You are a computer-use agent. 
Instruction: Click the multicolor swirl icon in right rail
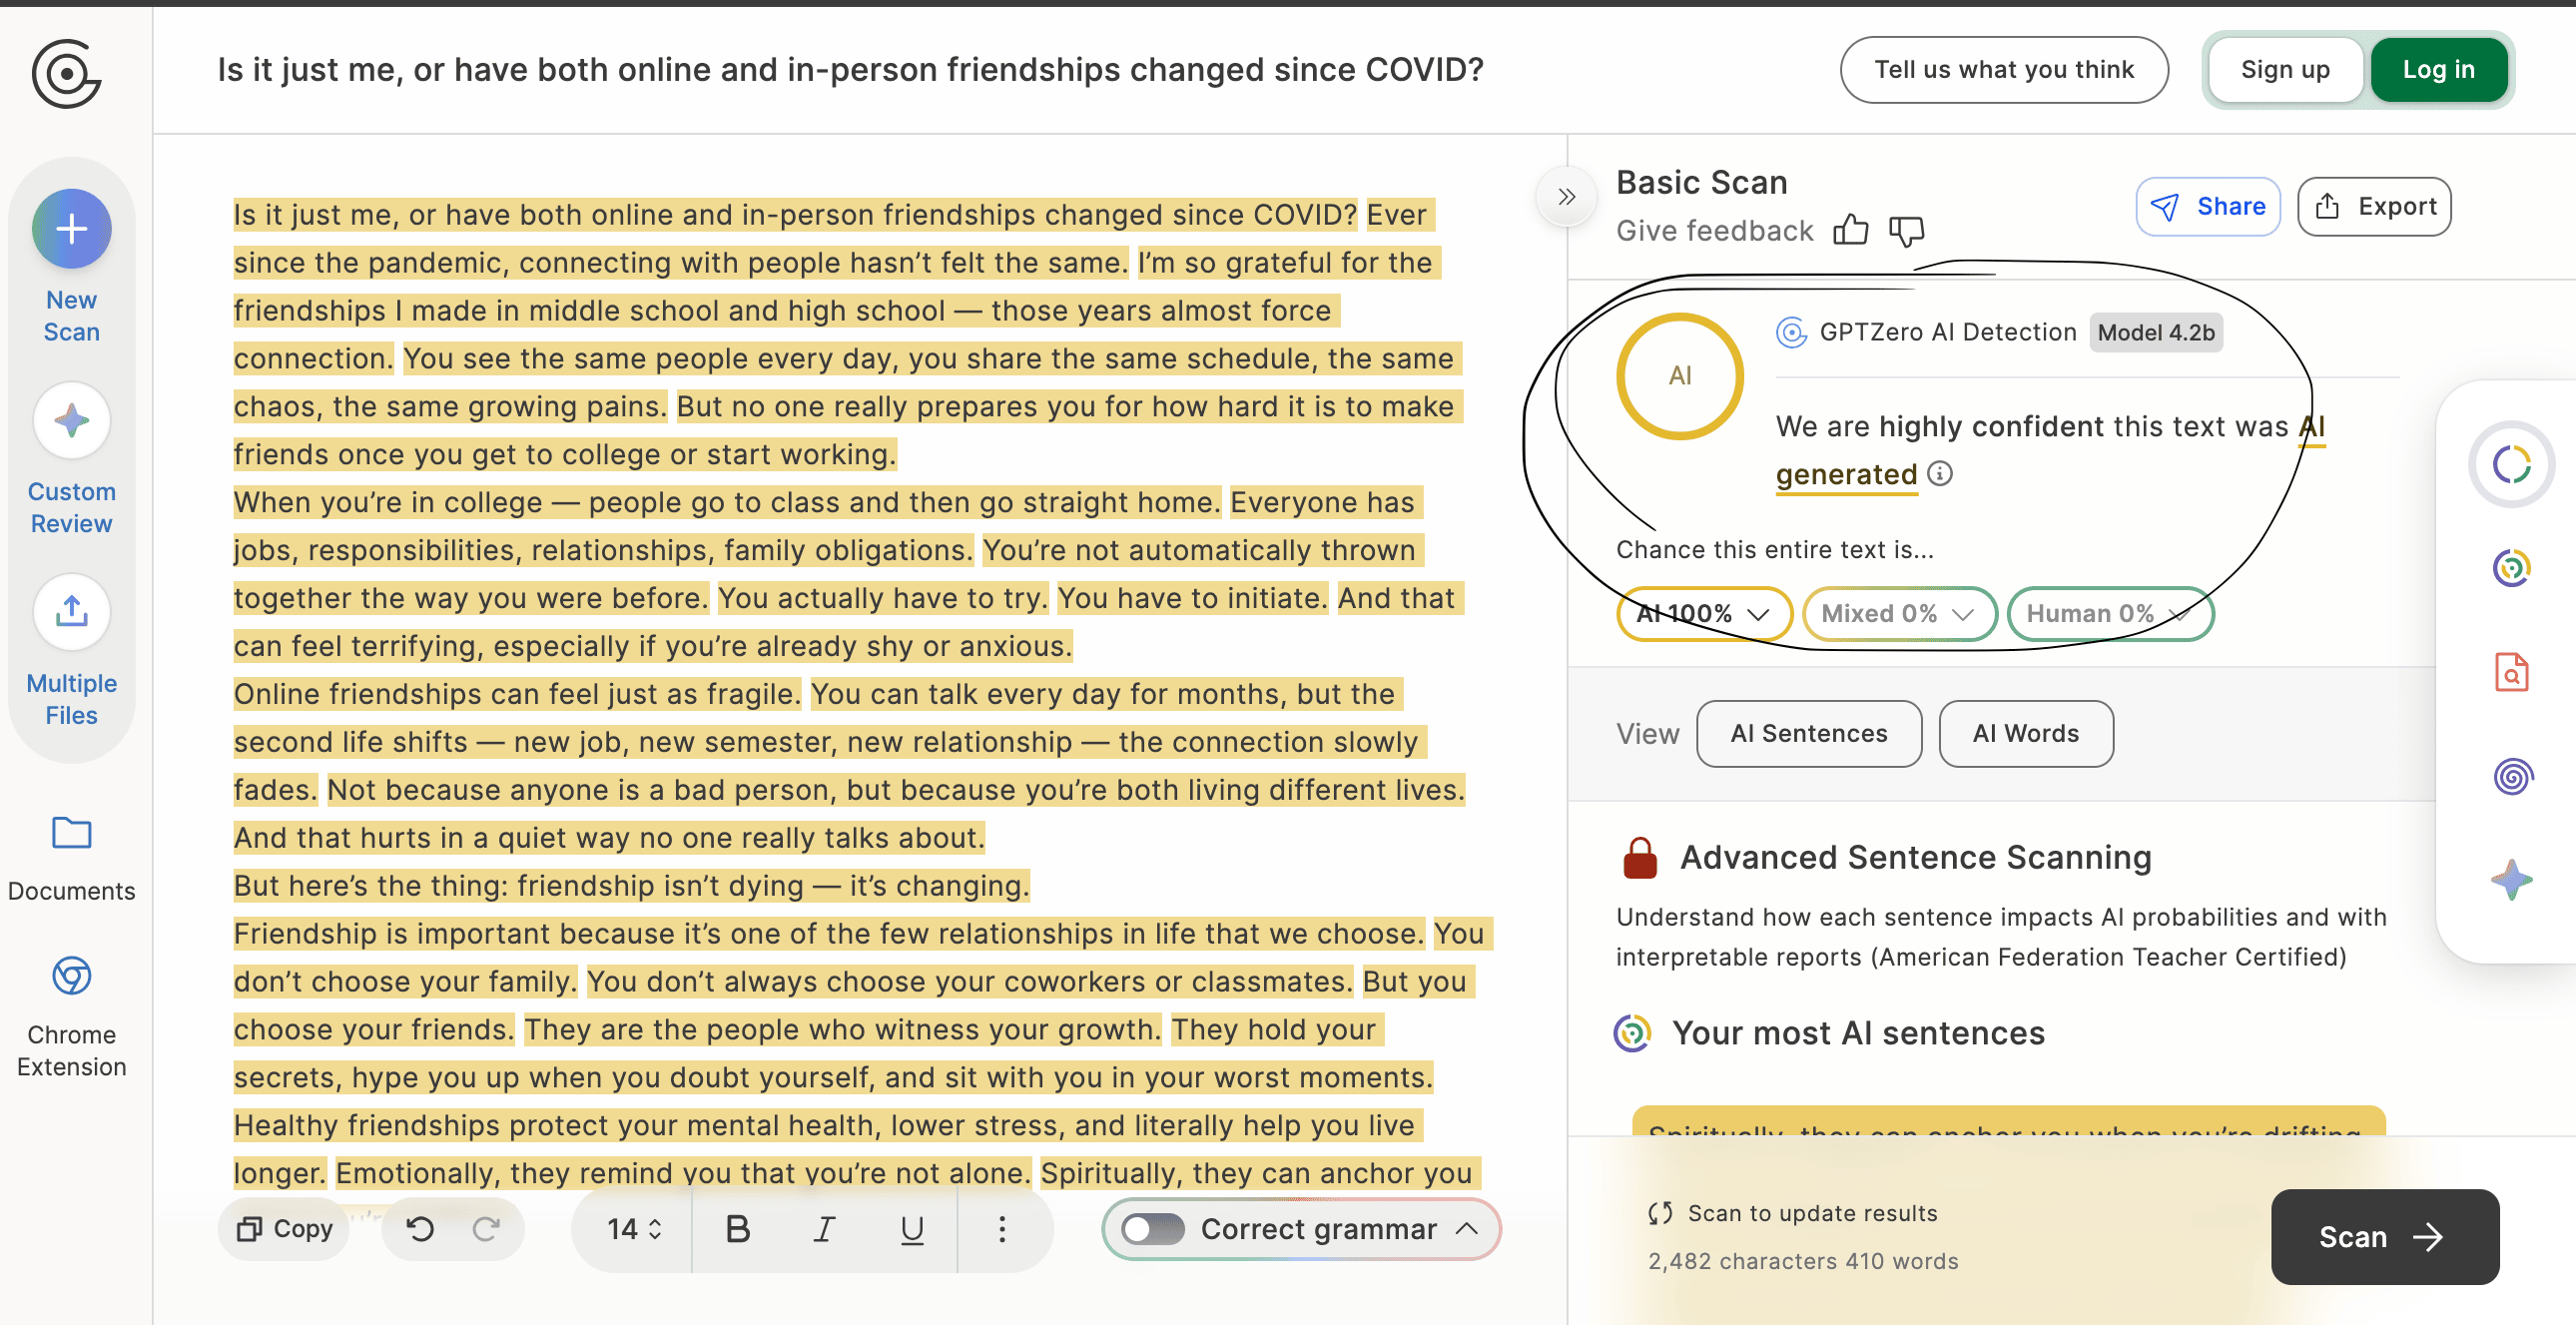tap(2511, 567)
